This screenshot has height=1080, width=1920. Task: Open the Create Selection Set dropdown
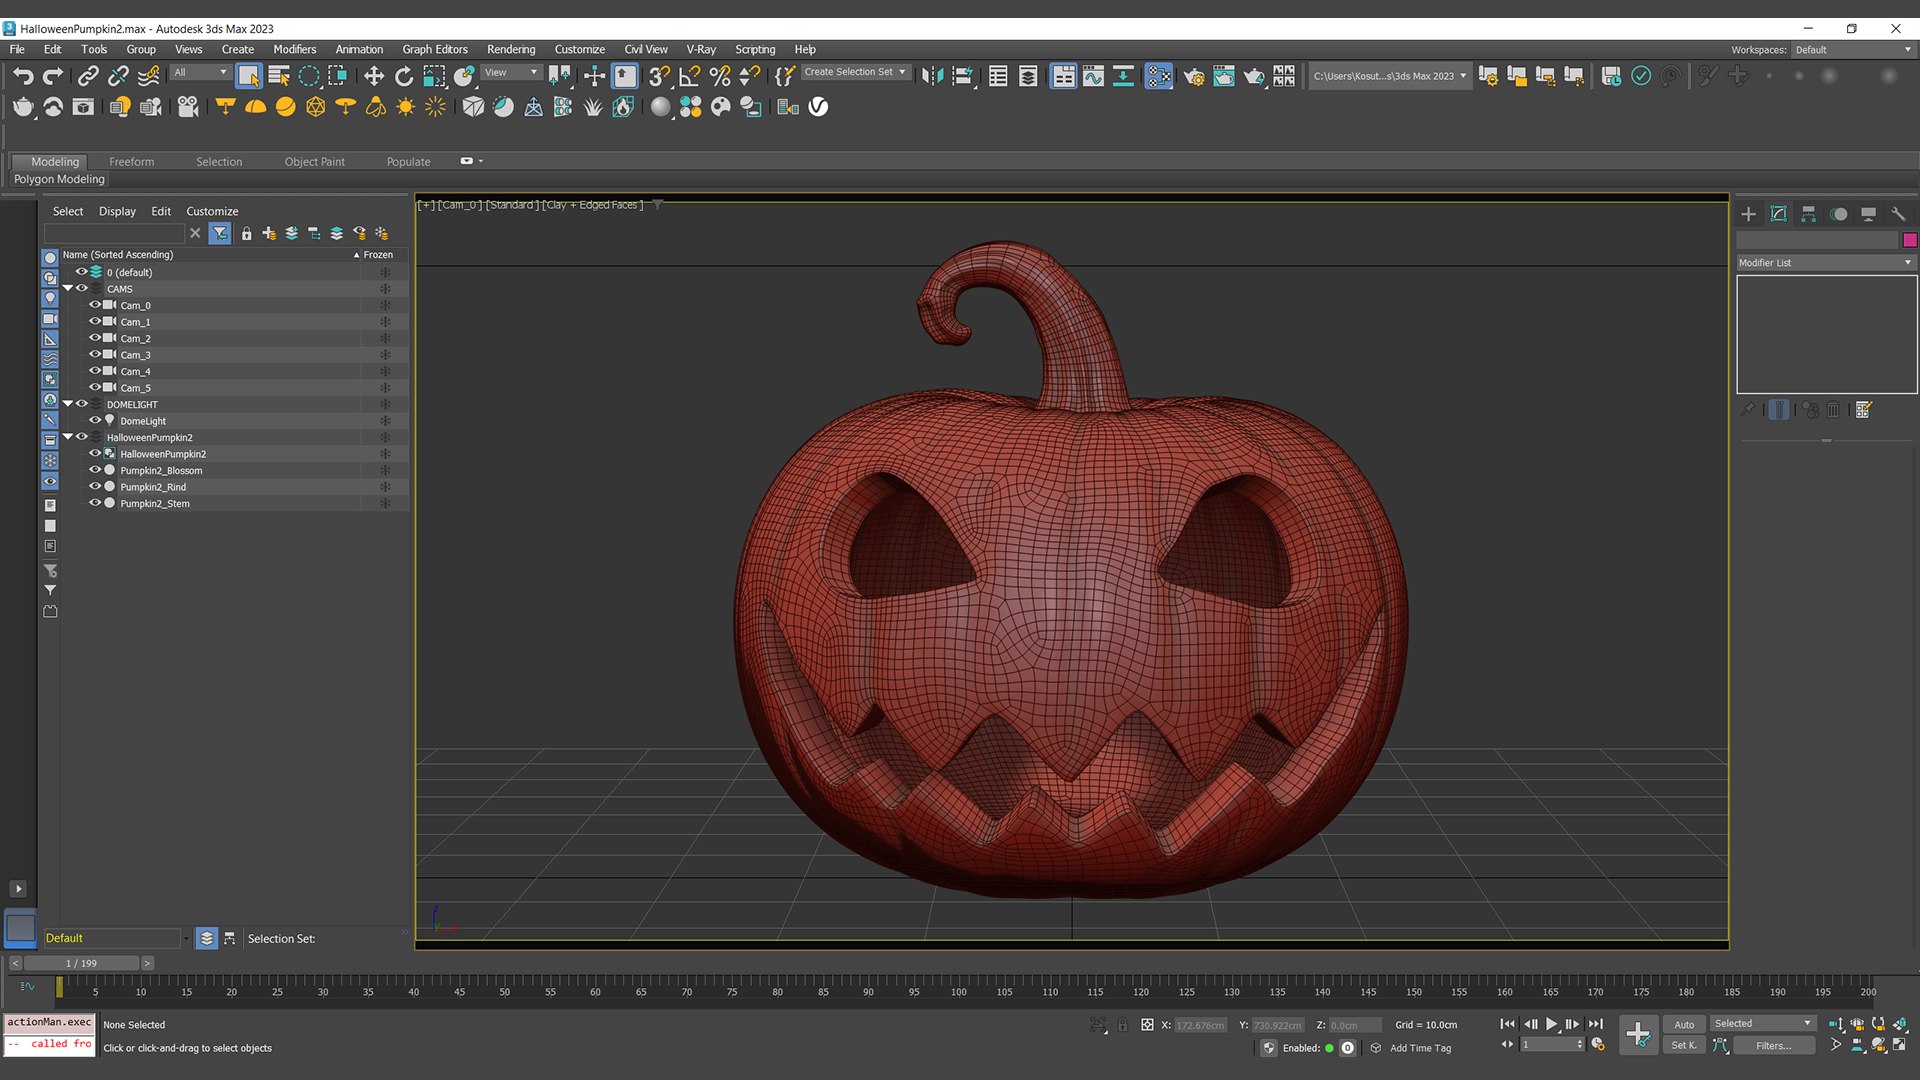856,72
